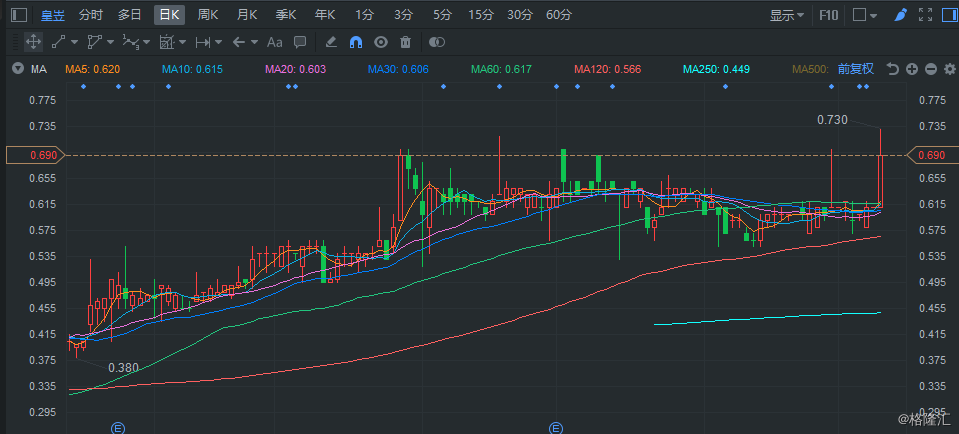Select the wave count 1-3 drawing tool
The width and height of the screenshot is (959, 434).
pos(131,42)
